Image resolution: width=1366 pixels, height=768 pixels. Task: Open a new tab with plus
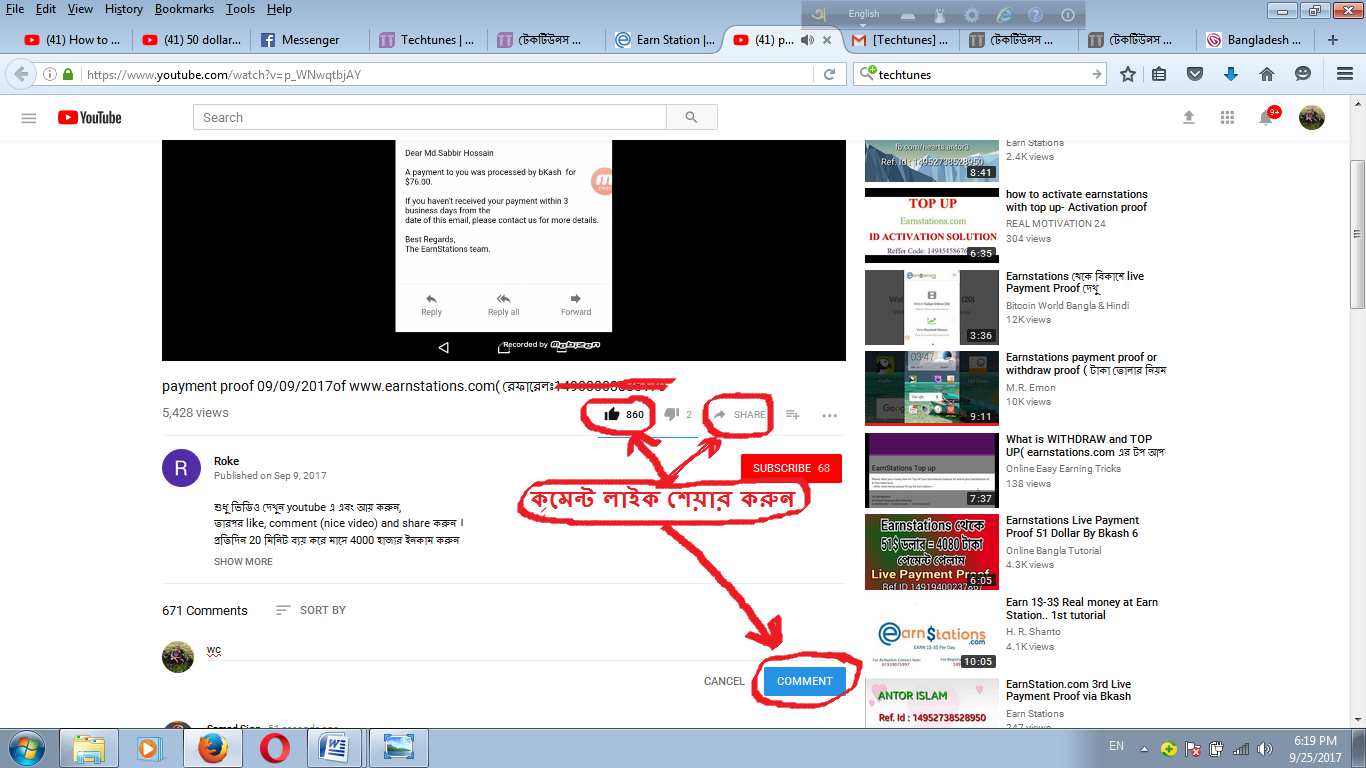point(1333,40)
